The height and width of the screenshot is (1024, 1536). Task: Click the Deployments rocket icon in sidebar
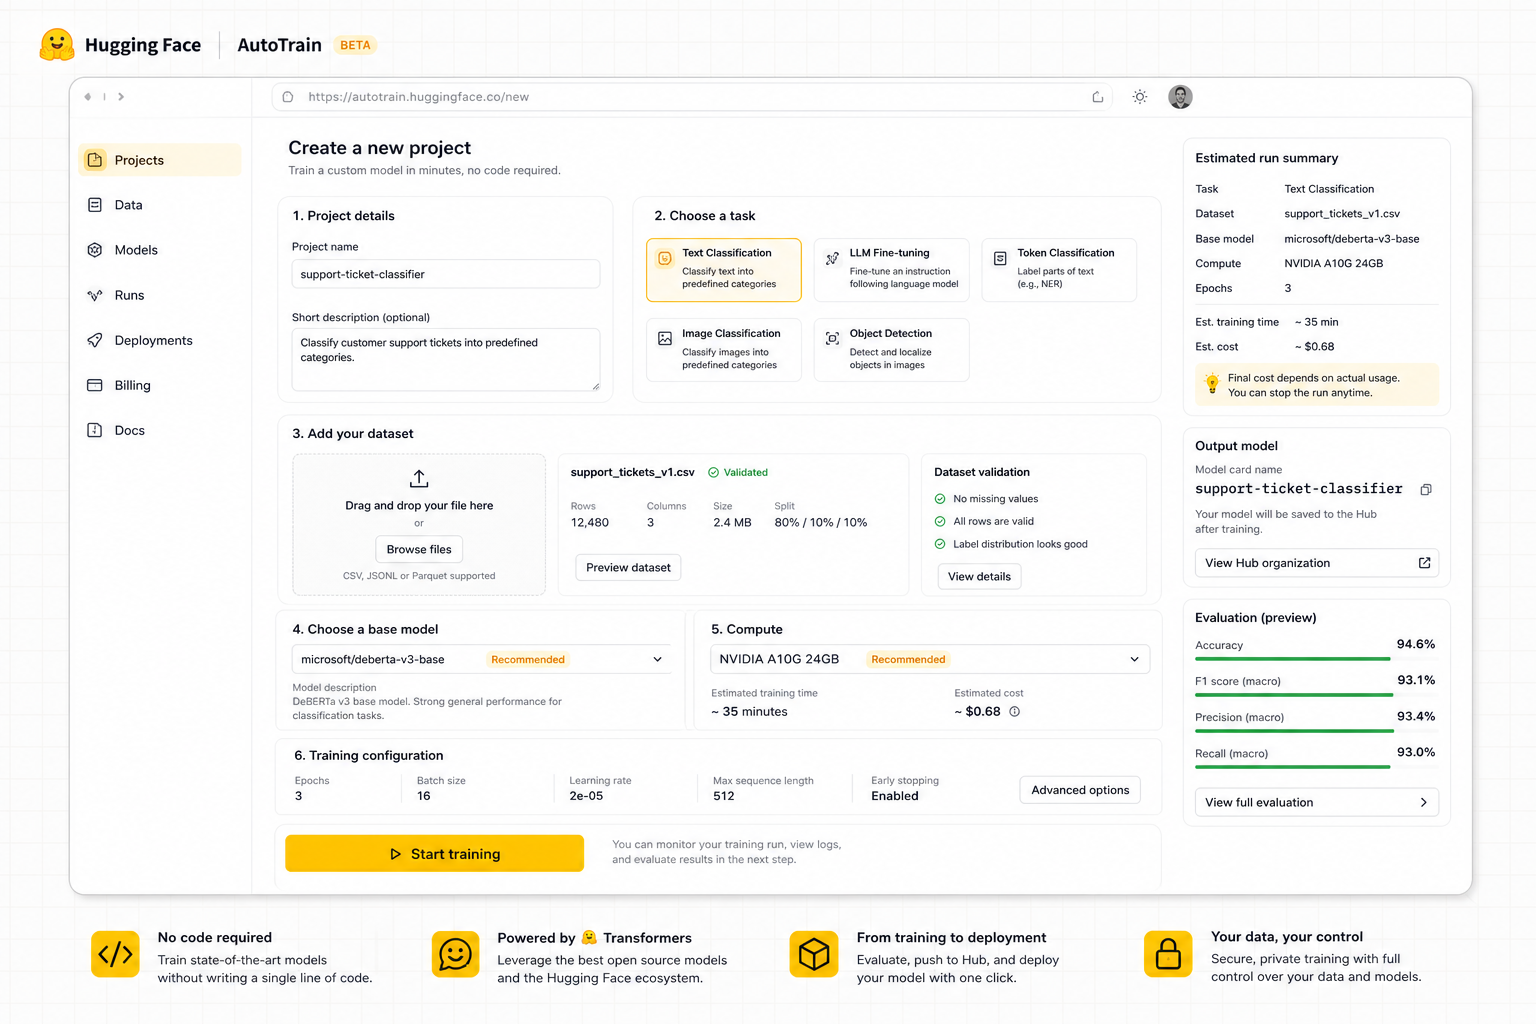tap(95, 340)
